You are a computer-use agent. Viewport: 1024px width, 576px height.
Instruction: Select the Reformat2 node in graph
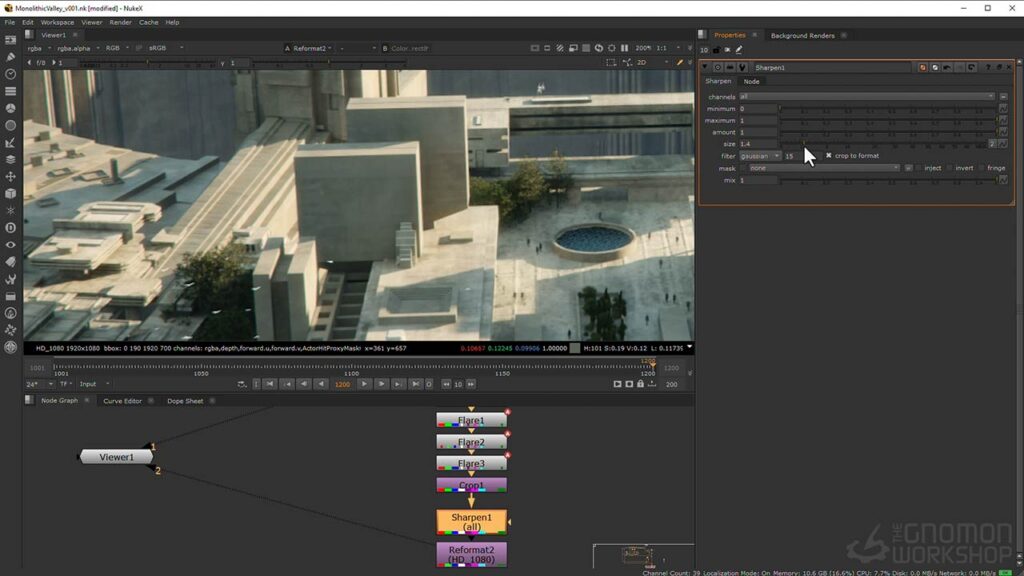click(x=472, y=554)
